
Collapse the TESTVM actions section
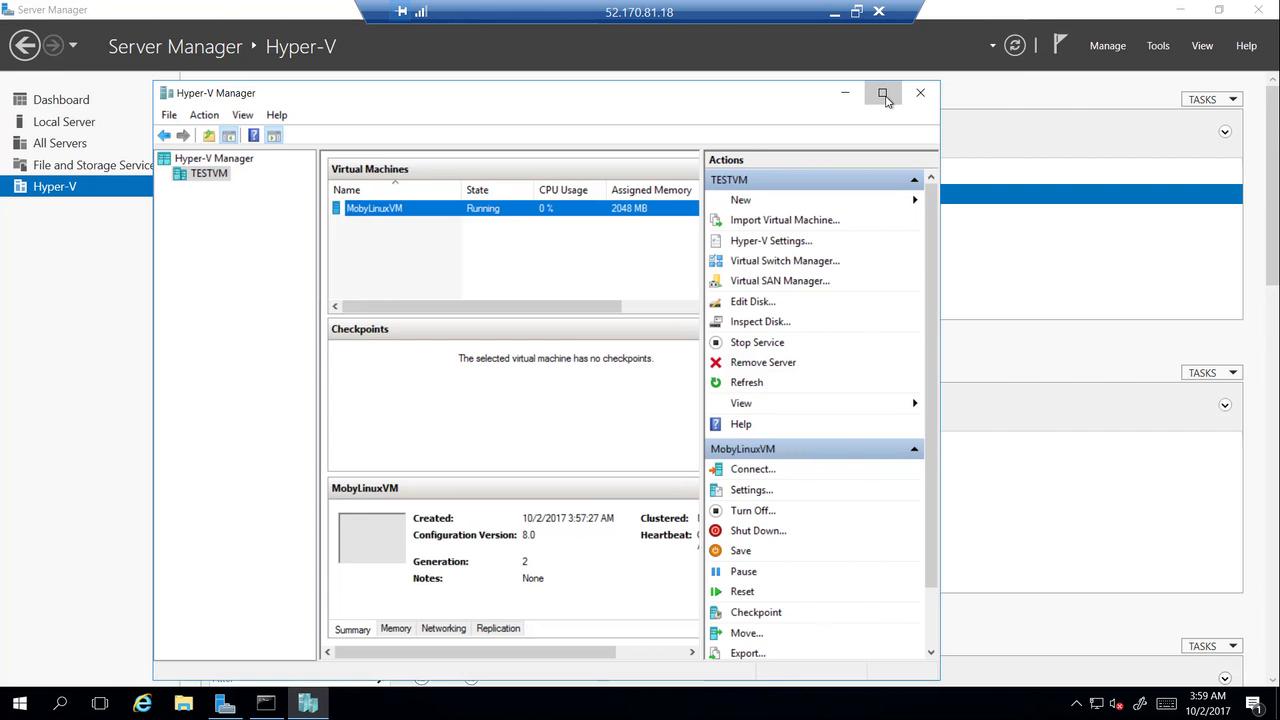tap(914, 180)
